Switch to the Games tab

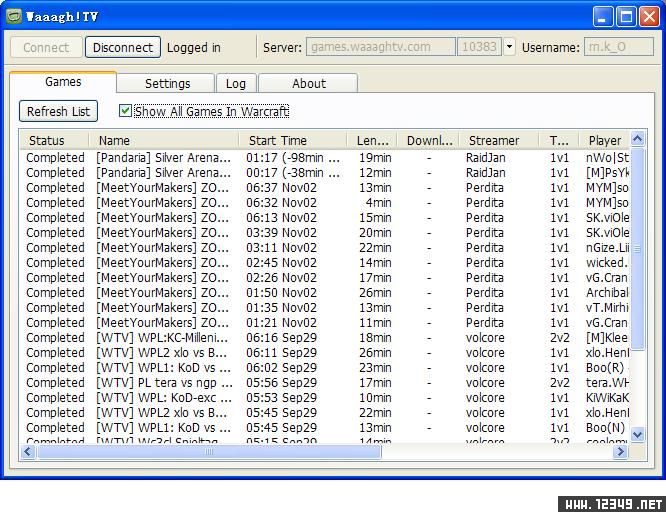point(63,82)
